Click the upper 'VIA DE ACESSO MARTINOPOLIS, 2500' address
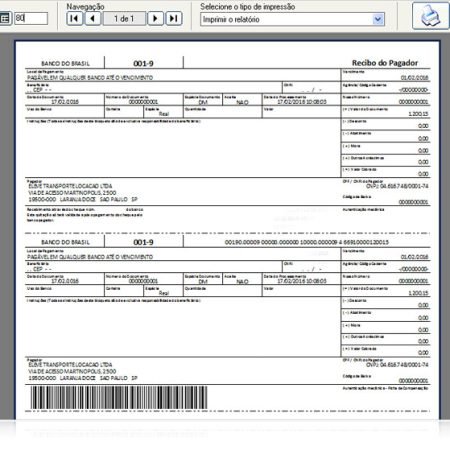 tap(72, 193)
